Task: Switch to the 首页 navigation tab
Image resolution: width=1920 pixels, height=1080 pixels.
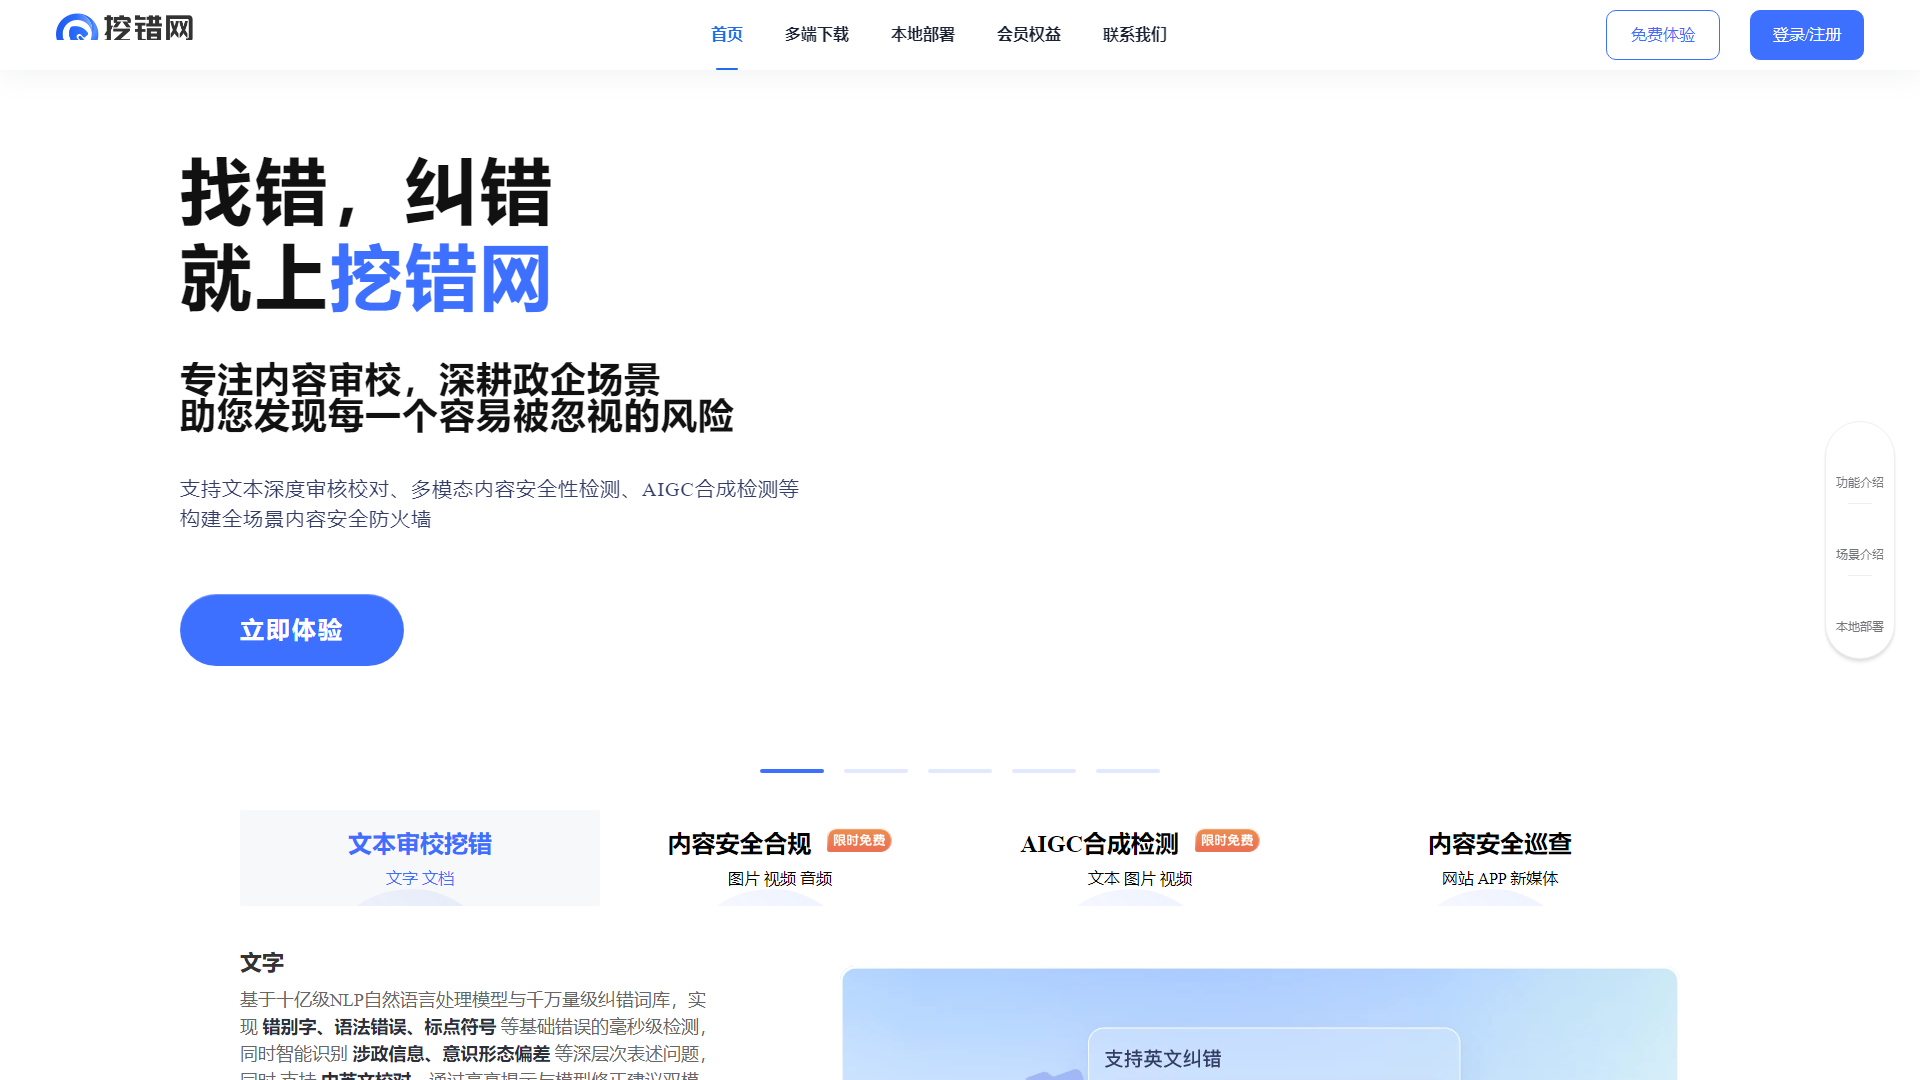Action: click(727, 34)
